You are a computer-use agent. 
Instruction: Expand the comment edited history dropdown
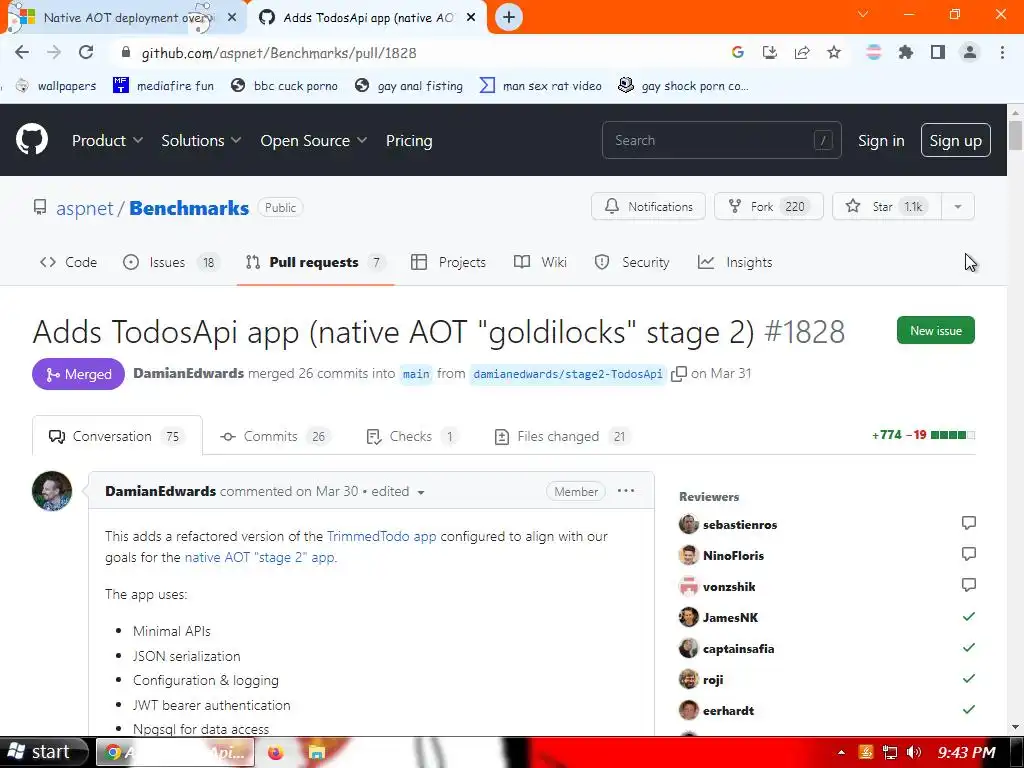point(421,492)
